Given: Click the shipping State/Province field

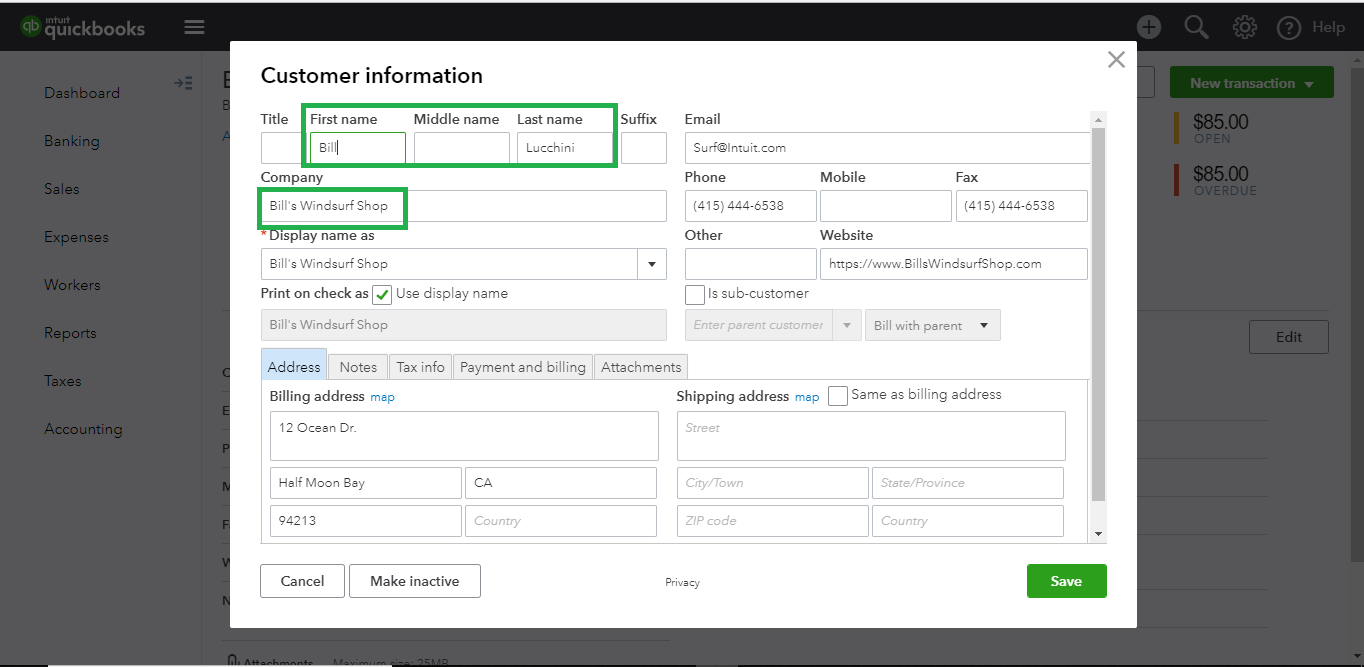Looking at the screenshot, I should coord(968,483).
